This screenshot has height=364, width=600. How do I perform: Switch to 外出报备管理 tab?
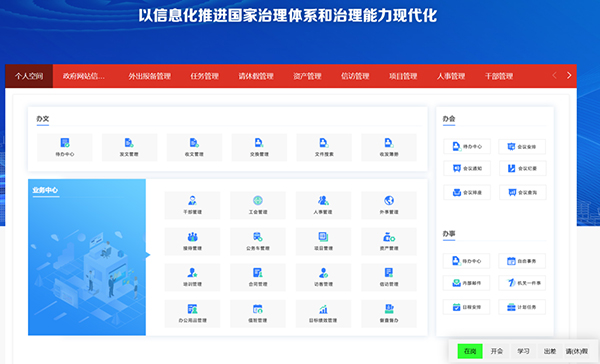point(150,76)
